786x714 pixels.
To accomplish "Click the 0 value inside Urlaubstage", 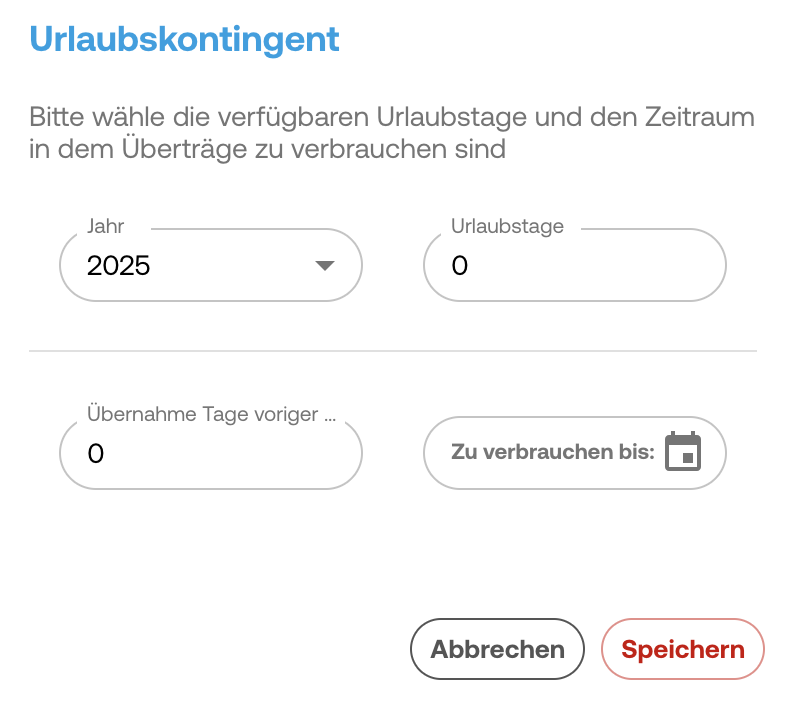I will (459, 266).
